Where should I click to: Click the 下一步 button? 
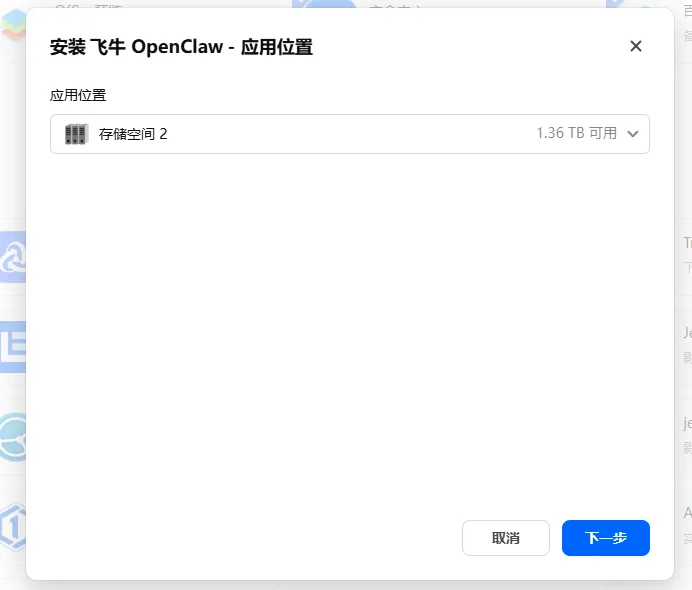606,537
